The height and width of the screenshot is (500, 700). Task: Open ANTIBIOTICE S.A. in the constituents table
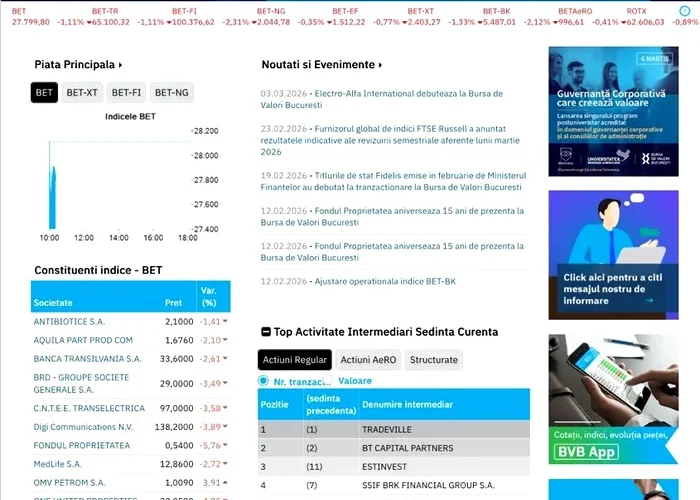coord(69,321)
